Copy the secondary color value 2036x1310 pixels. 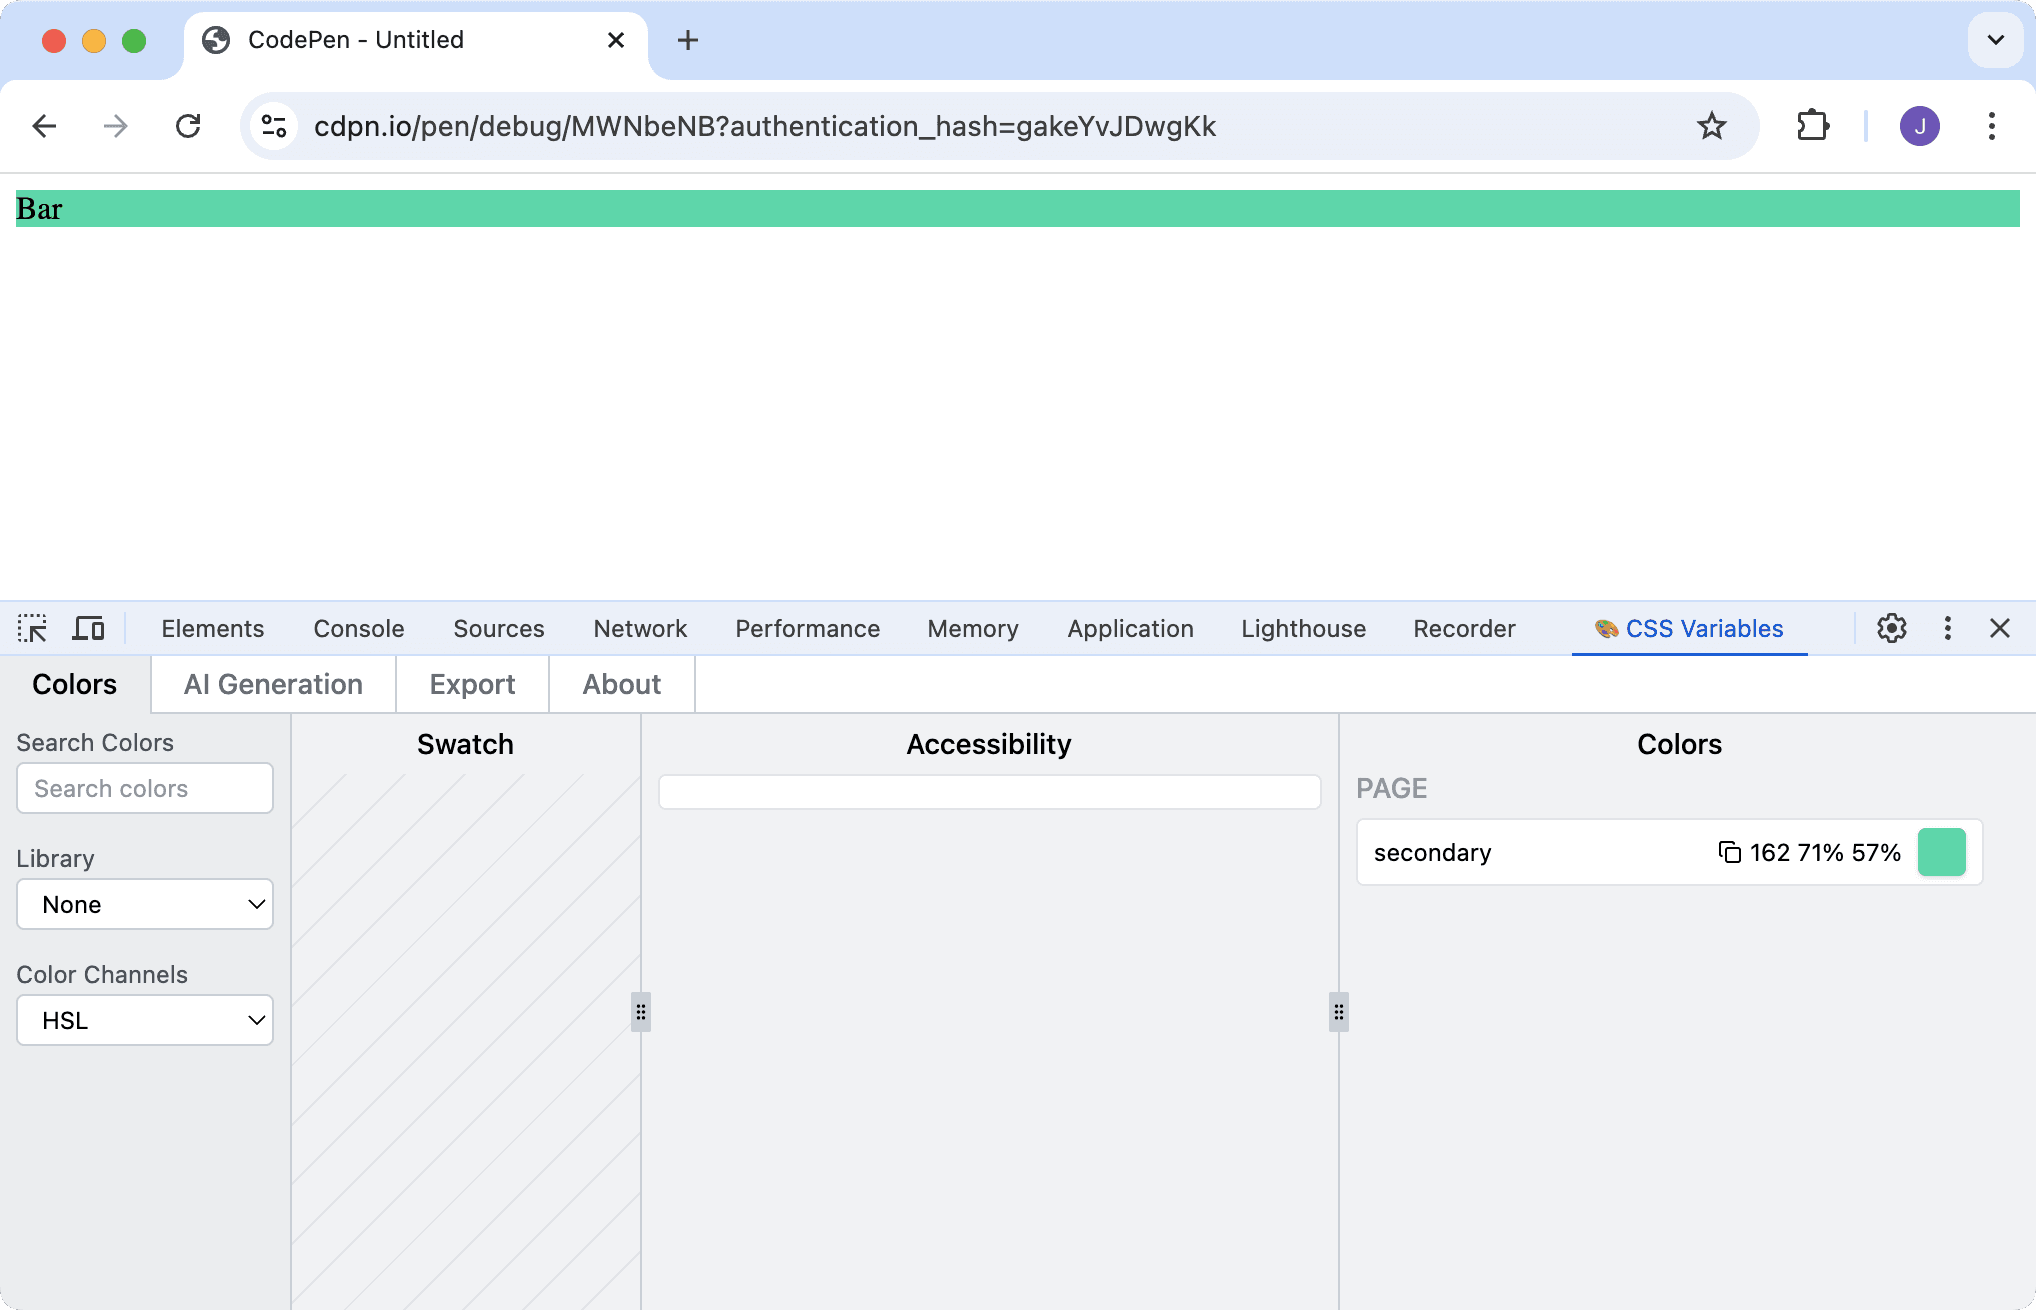[x=1729, y=852]
